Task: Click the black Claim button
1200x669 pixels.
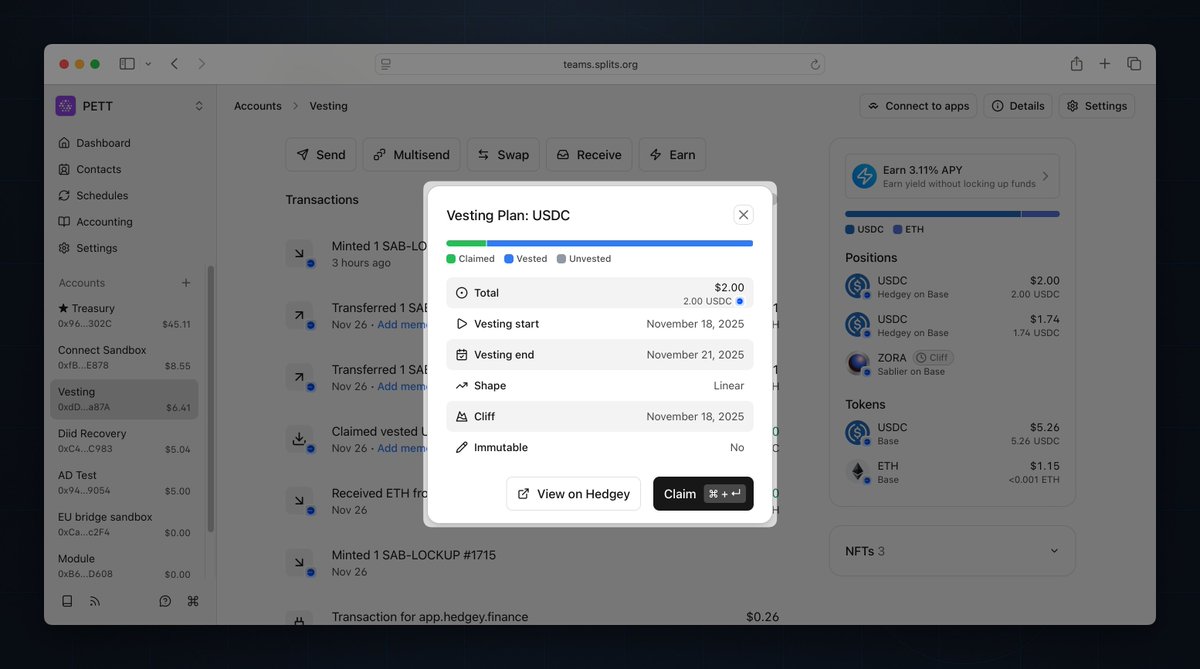Action: (703, 494)
